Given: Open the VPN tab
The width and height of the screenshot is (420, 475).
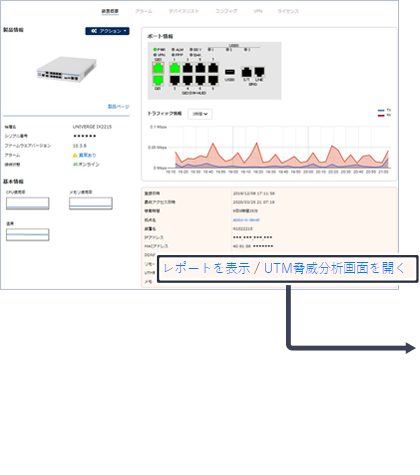Looking at the screenshot, I should [258, 11].
